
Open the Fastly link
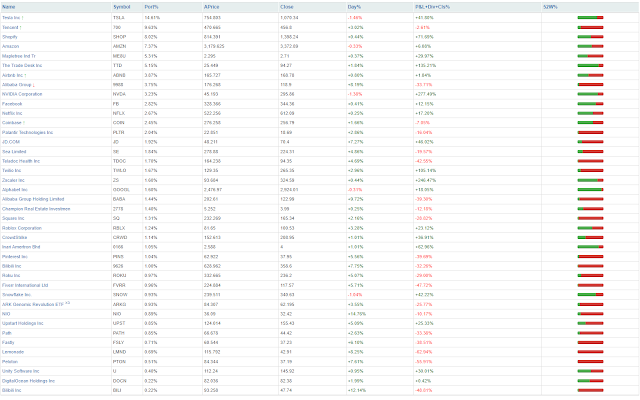(x=8, y=342)
